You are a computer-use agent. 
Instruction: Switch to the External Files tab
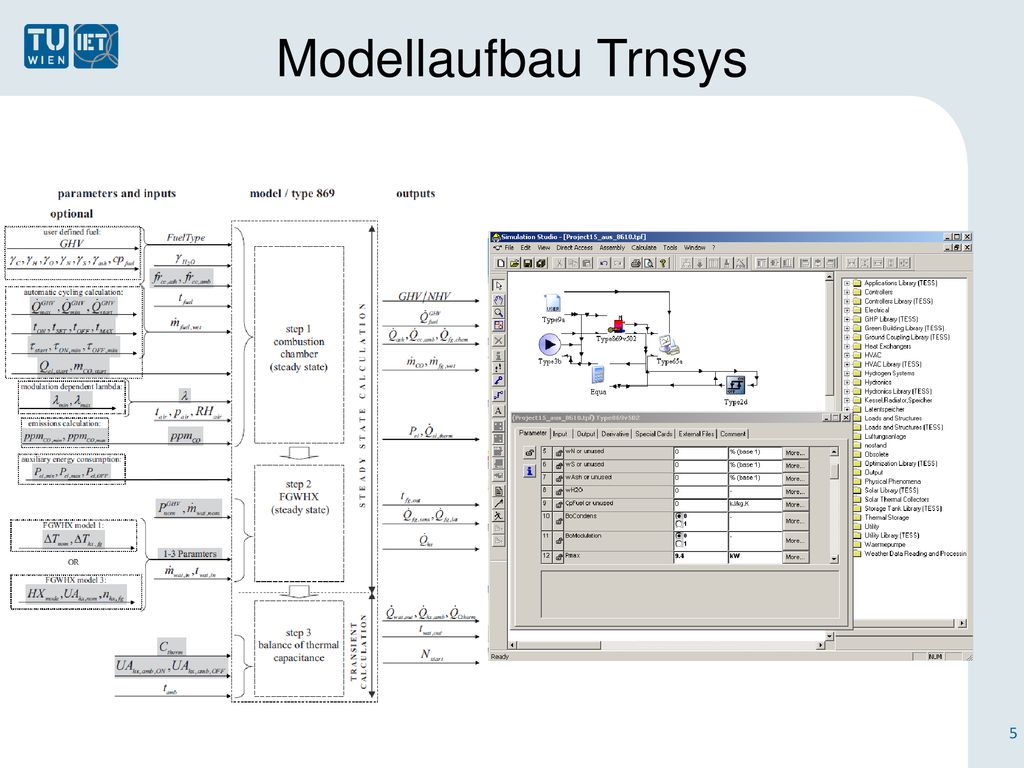click(x=696, y=434)
